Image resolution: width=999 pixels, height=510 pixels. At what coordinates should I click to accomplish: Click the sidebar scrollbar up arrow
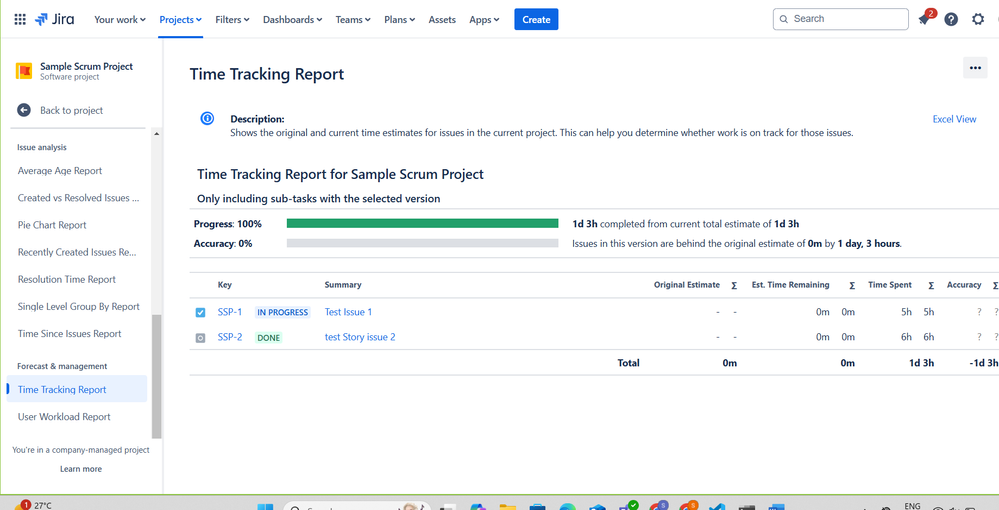(x=157, y=135)
